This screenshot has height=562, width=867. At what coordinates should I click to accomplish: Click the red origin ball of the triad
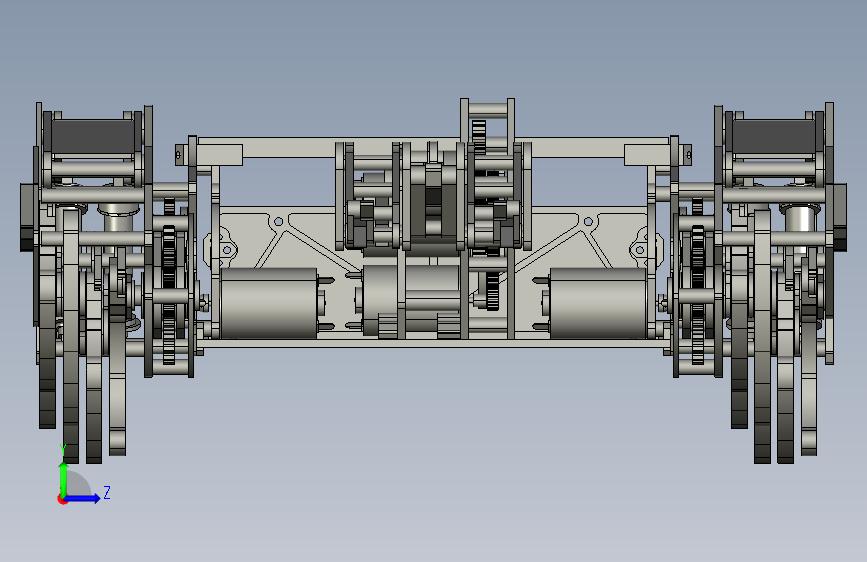pos(62,499)
